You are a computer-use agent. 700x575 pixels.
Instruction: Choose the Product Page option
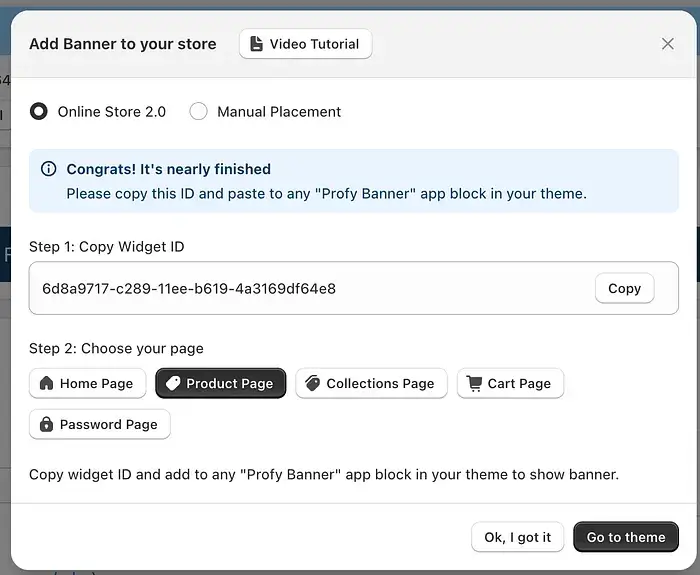pos(221,383)
